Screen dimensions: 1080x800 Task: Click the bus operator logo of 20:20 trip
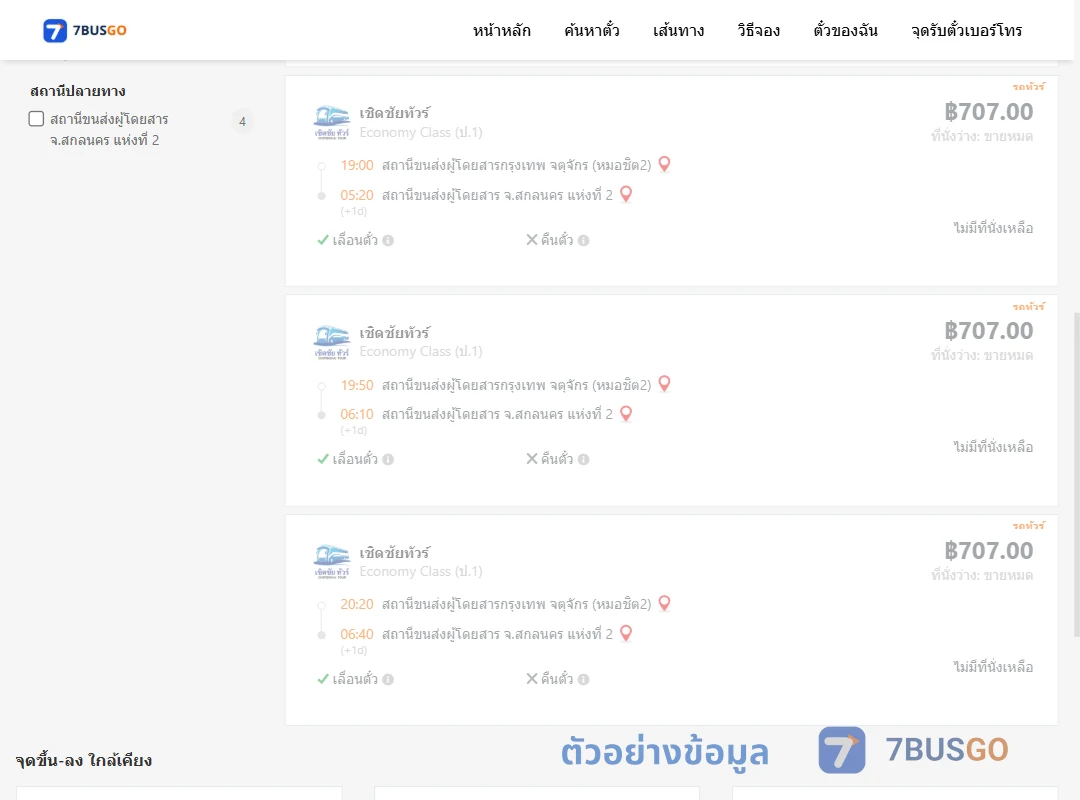coord(332,562)
